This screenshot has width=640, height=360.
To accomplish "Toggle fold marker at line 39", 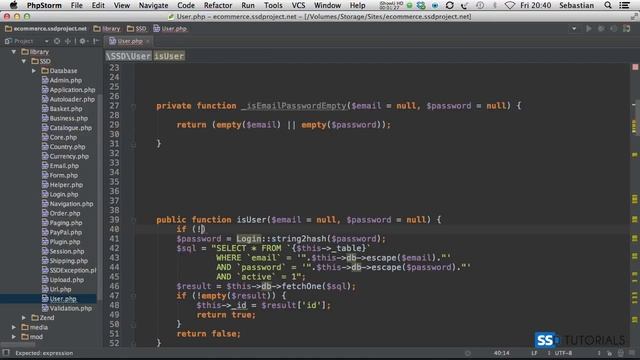I will click(x=133, y=220).
